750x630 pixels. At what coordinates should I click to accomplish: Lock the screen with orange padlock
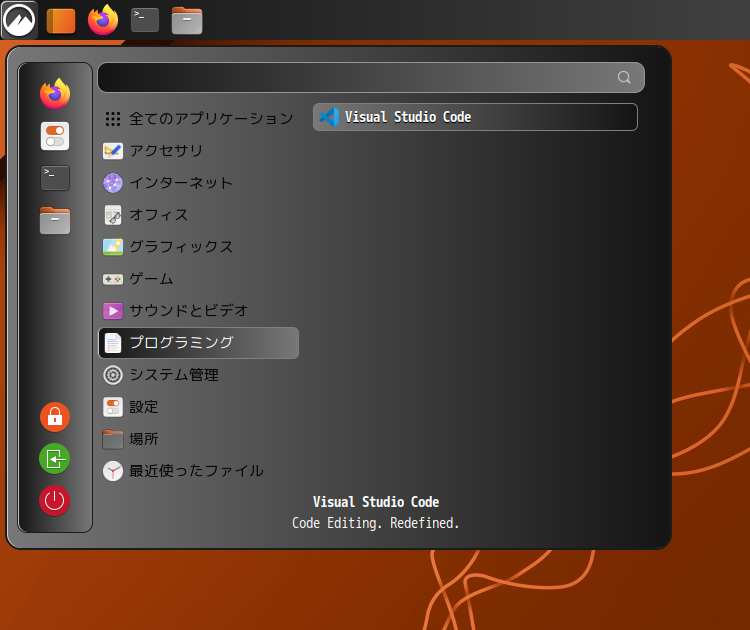55,417
